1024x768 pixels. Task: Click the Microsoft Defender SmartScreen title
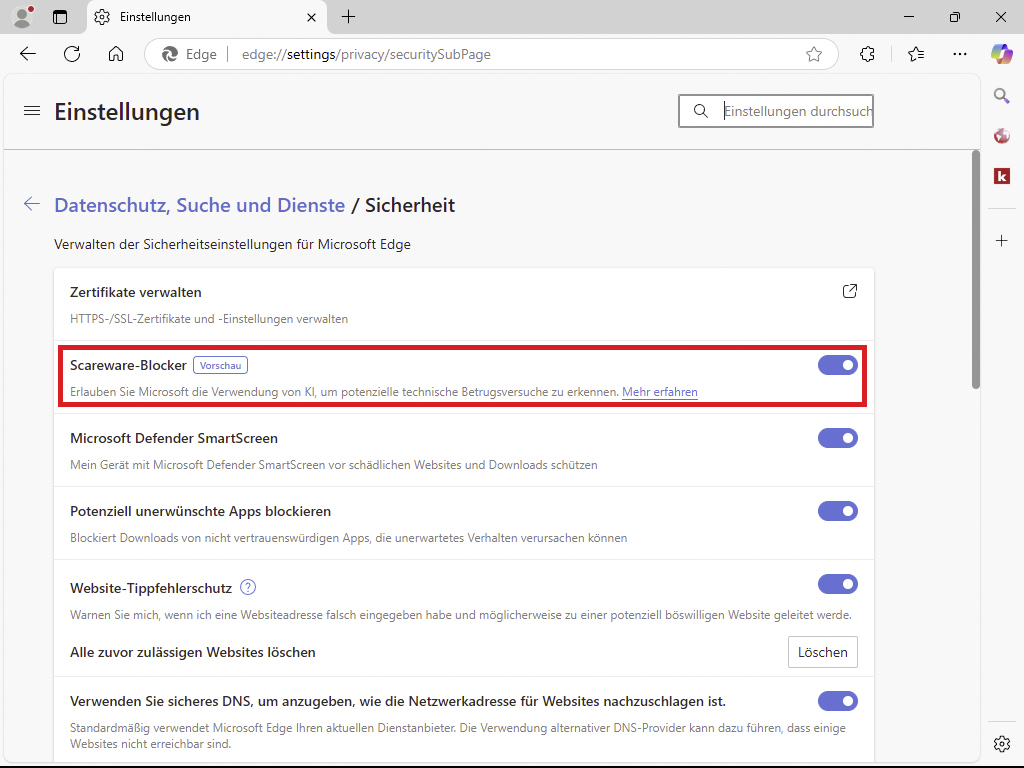tap(174, 438)
